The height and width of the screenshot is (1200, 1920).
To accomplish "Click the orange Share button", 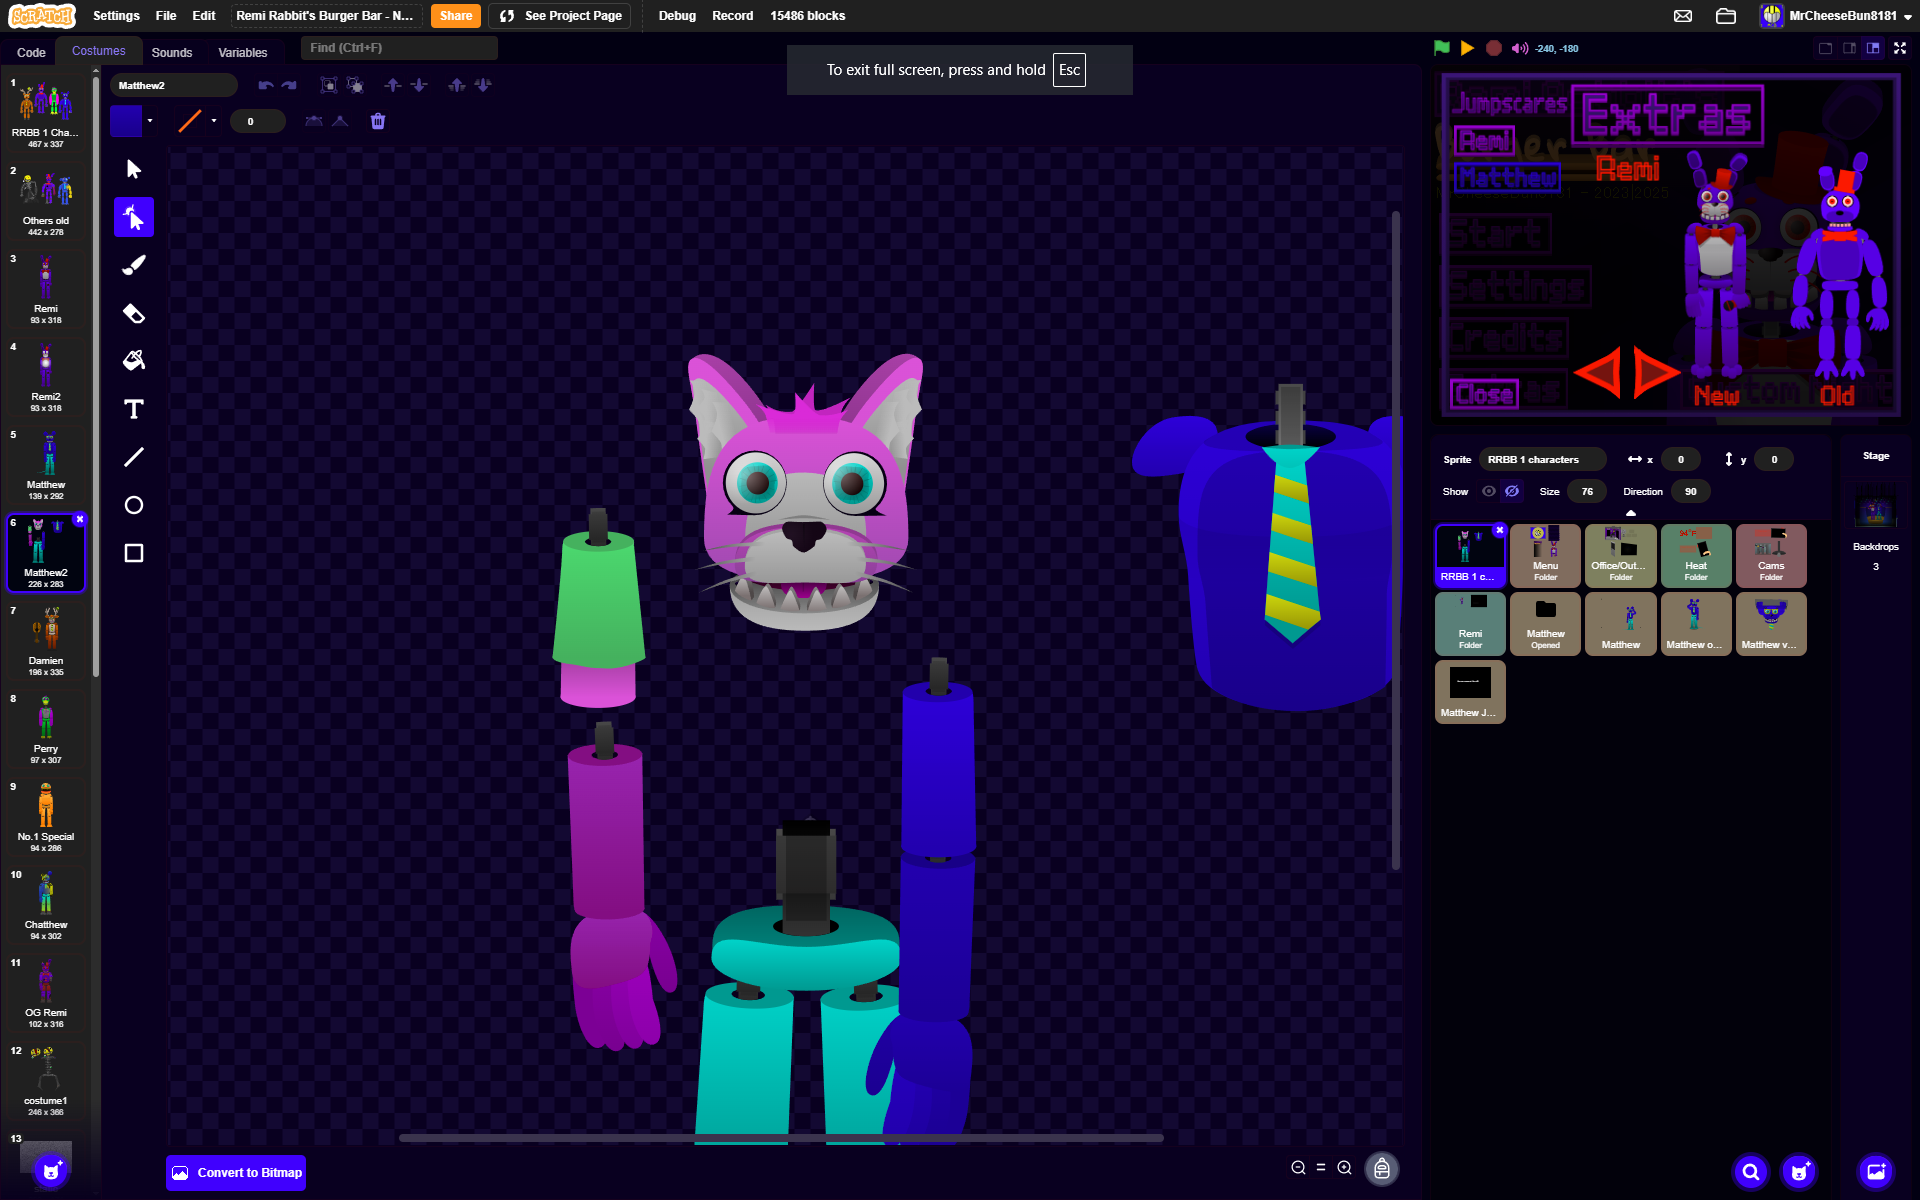I will click(x=456, y=16).
